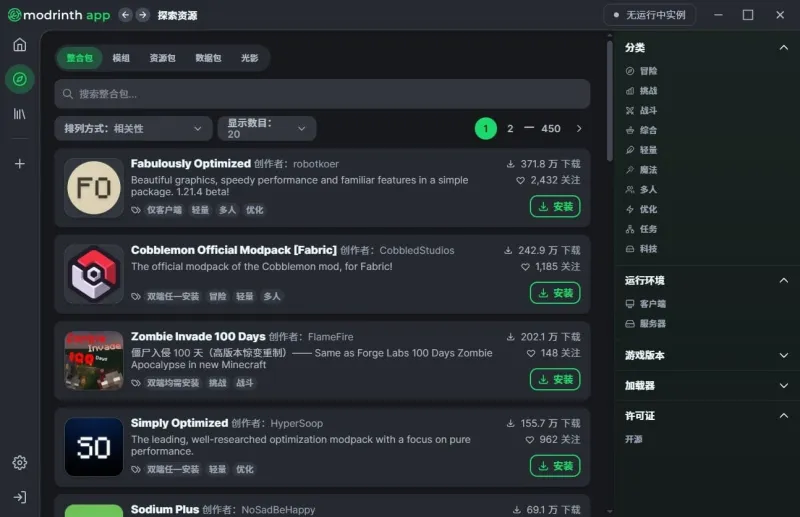Click the results list scrollbar

(609, 101)
